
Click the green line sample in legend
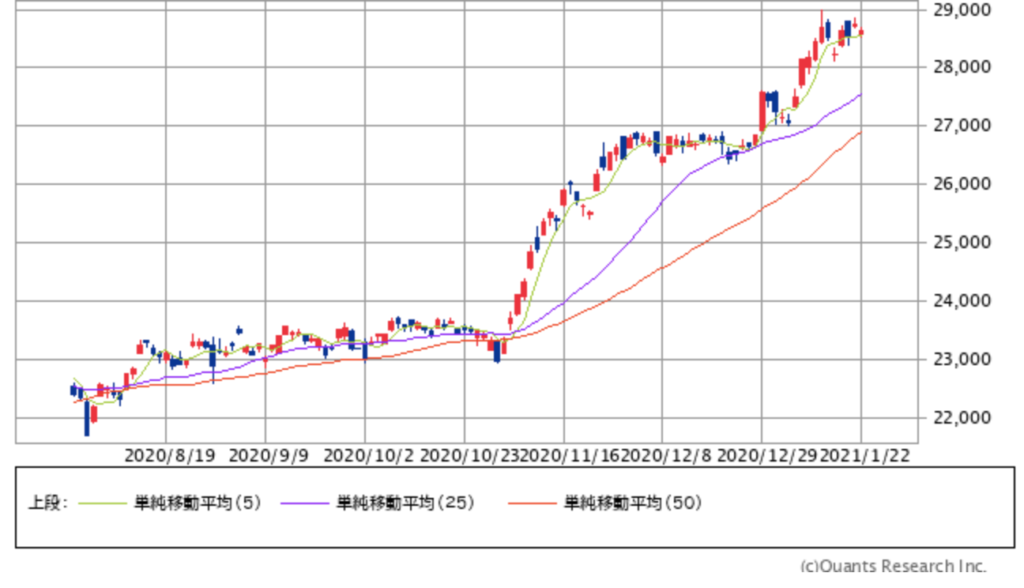pos(102,503)
